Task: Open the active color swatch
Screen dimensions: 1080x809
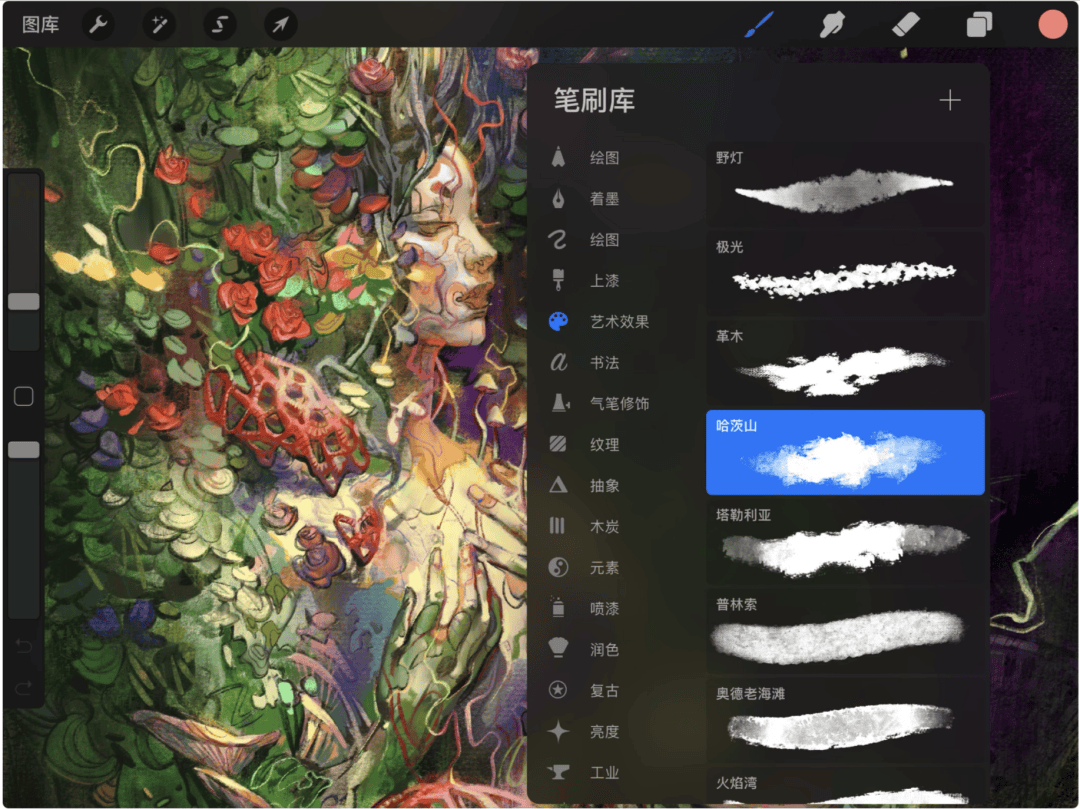Action: point(1052,24)
